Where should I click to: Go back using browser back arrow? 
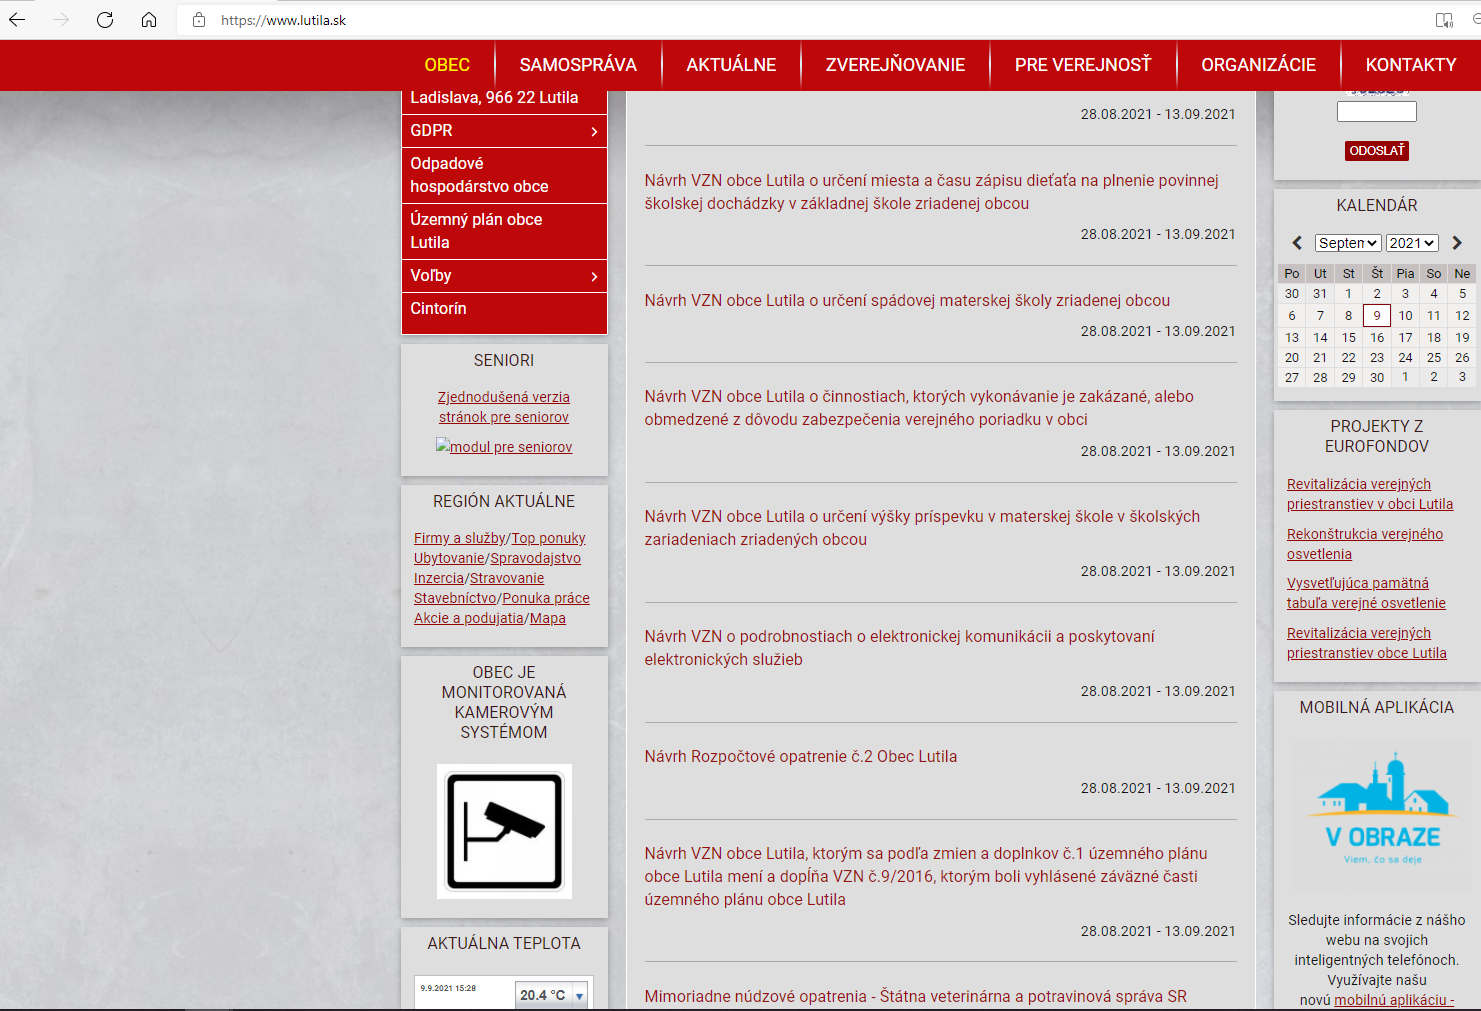click(x=17, y=20)
